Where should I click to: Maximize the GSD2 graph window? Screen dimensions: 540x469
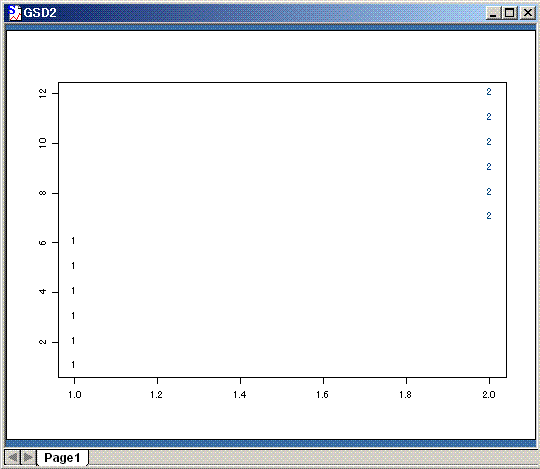(x=509, y=13)
